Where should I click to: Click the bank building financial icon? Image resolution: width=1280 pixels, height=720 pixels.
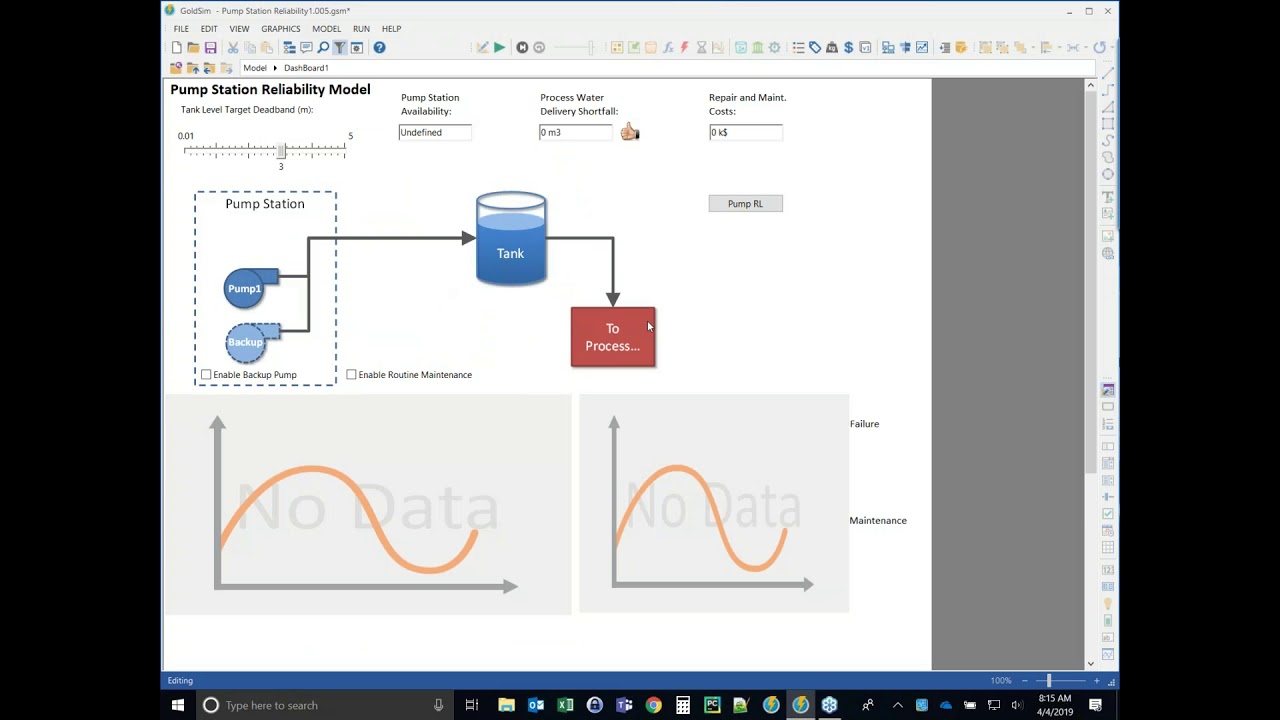pyautogui.click(x=758, y=47)
